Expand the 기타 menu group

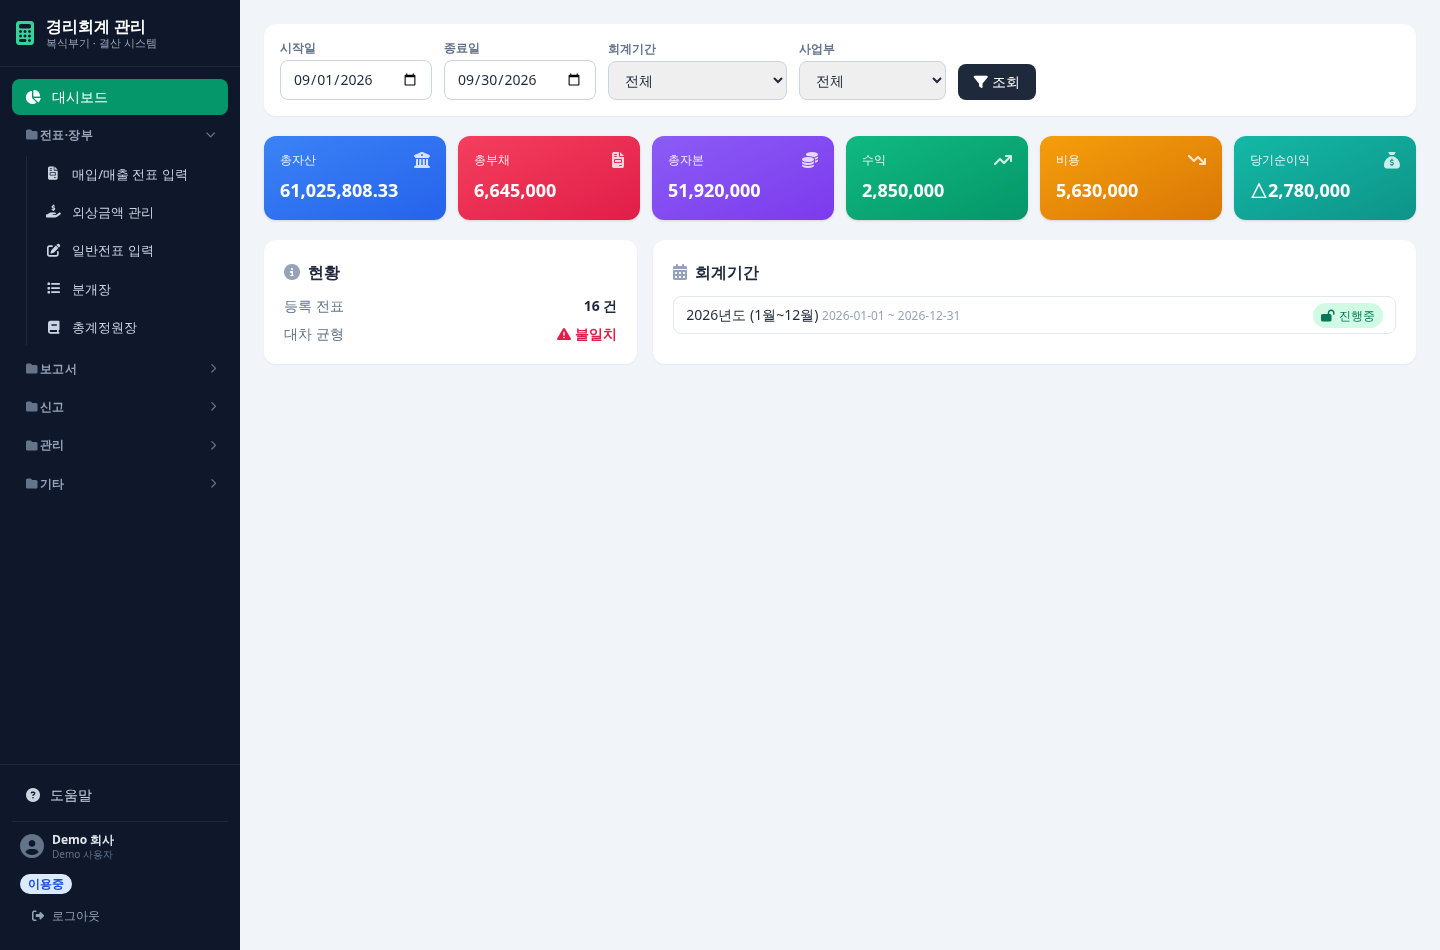(120, 484)
